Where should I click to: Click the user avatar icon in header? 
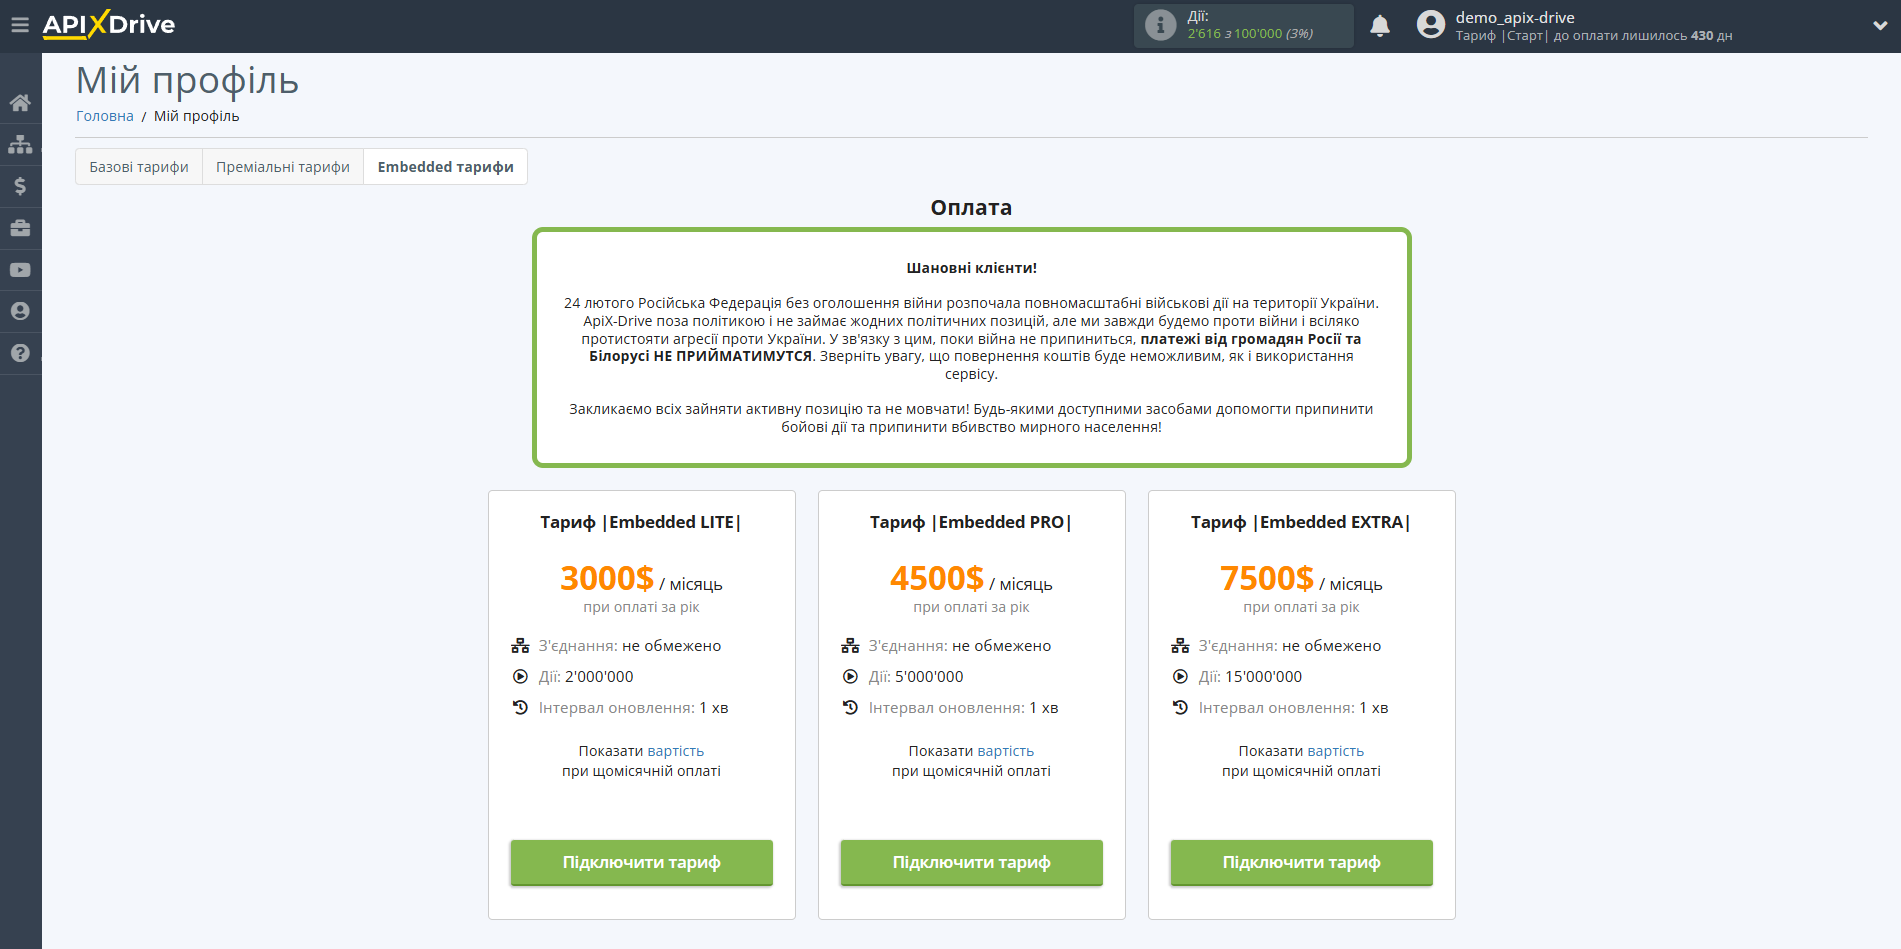(x=1431, y=25)
